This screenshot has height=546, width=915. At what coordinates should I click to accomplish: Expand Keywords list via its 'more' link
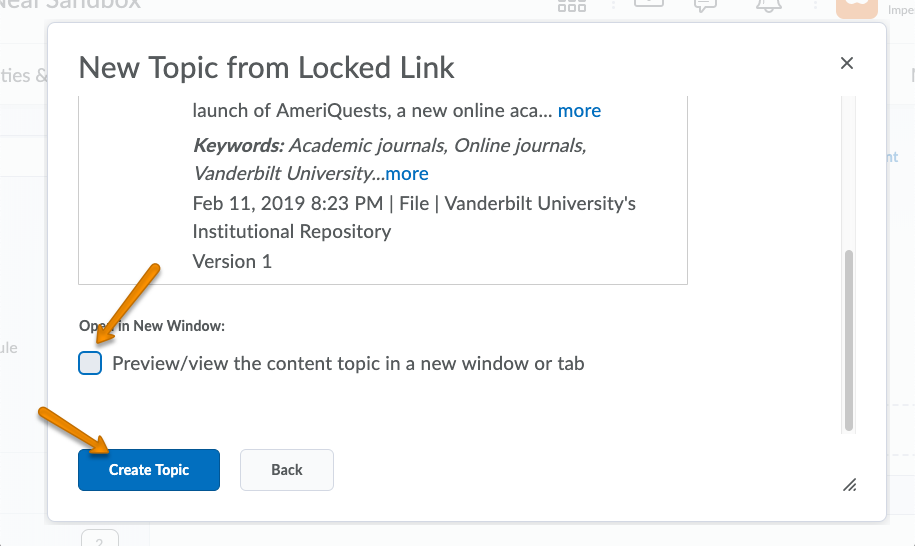pos(407,173)
